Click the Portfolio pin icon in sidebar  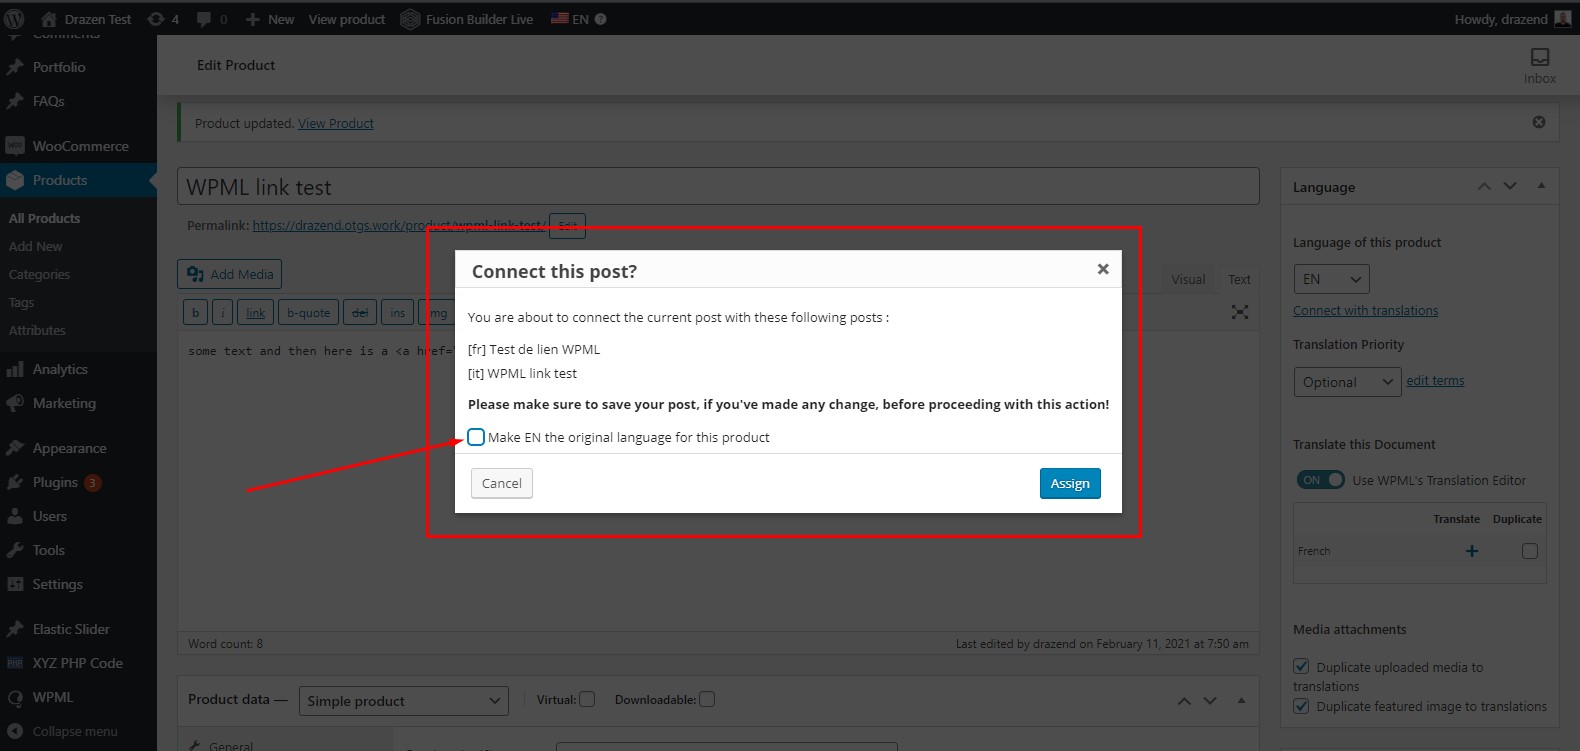click(x=15, y=67)
